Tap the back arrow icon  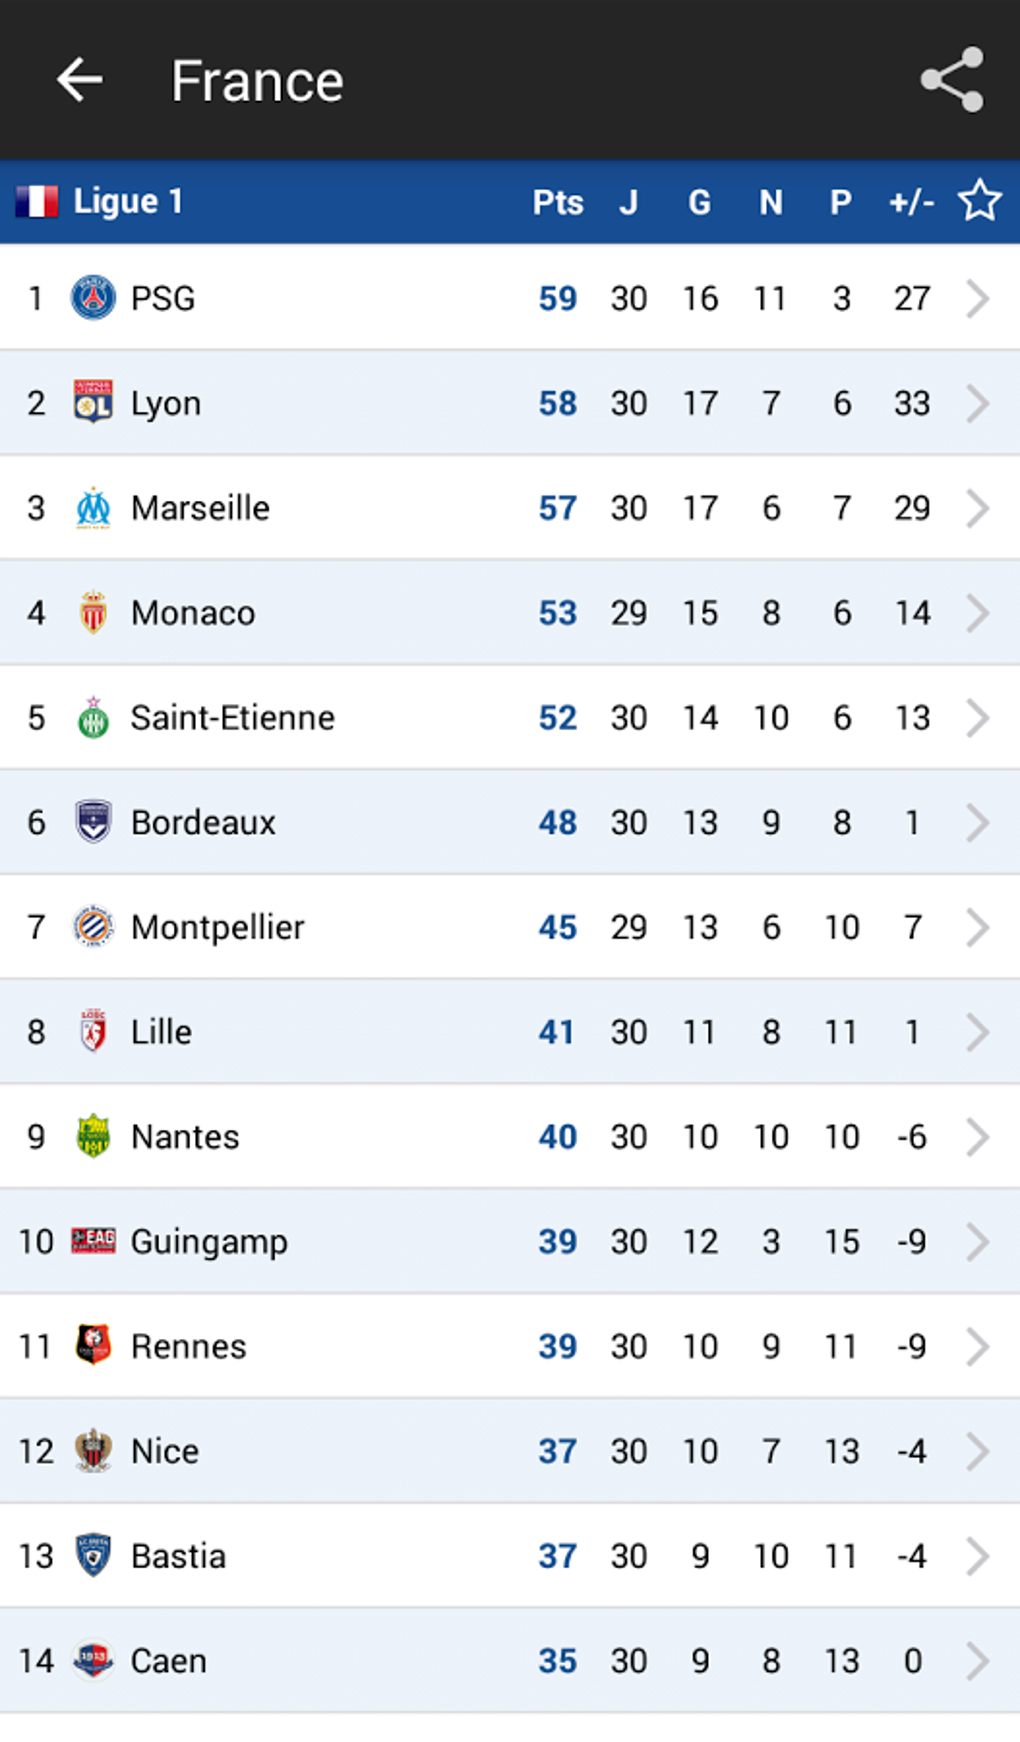coord(80,80)
